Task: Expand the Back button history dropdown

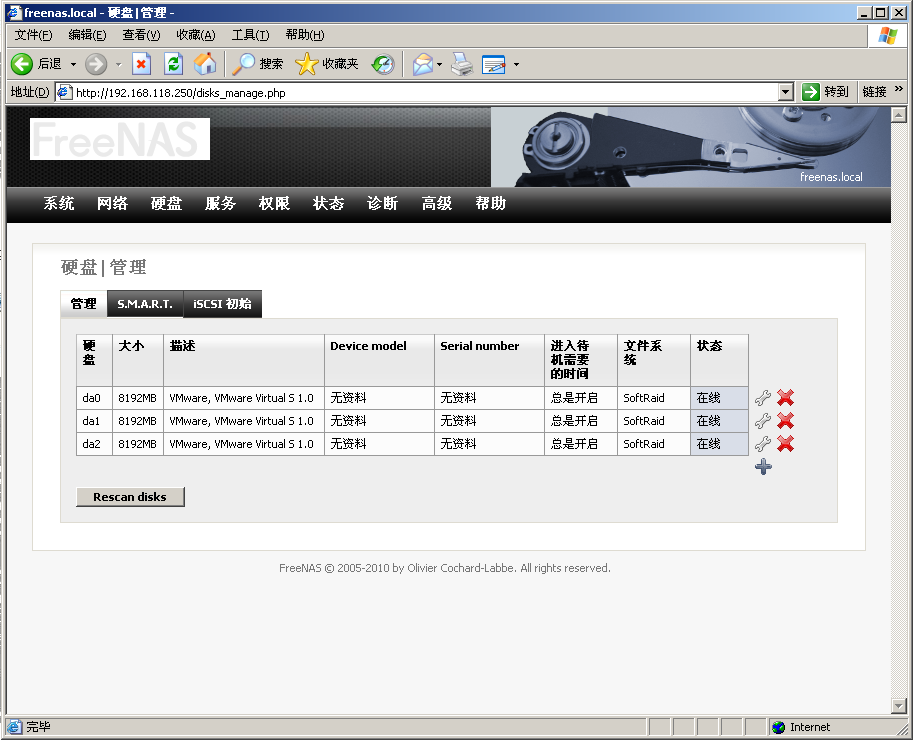Action: pyautogui.click(x=73, y=64)
